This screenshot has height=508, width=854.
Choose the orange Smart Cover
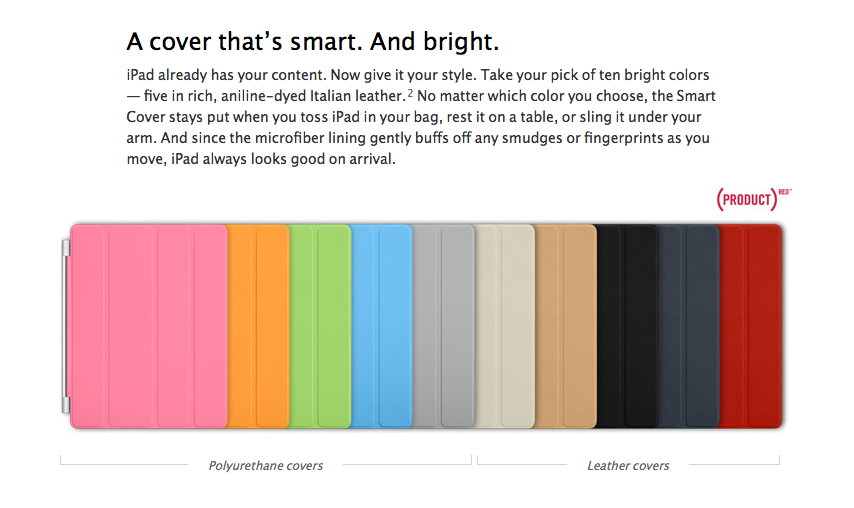[258, 326]
